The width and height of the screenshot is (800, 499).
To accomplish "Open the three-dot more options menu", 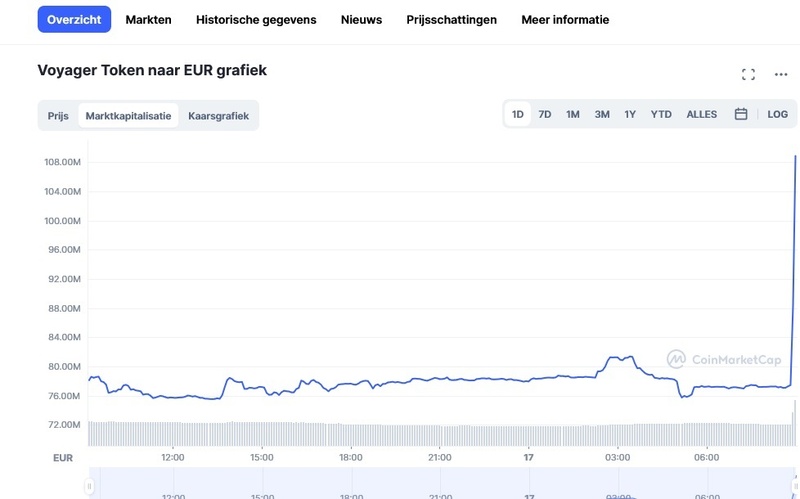I will coord(781,74).
